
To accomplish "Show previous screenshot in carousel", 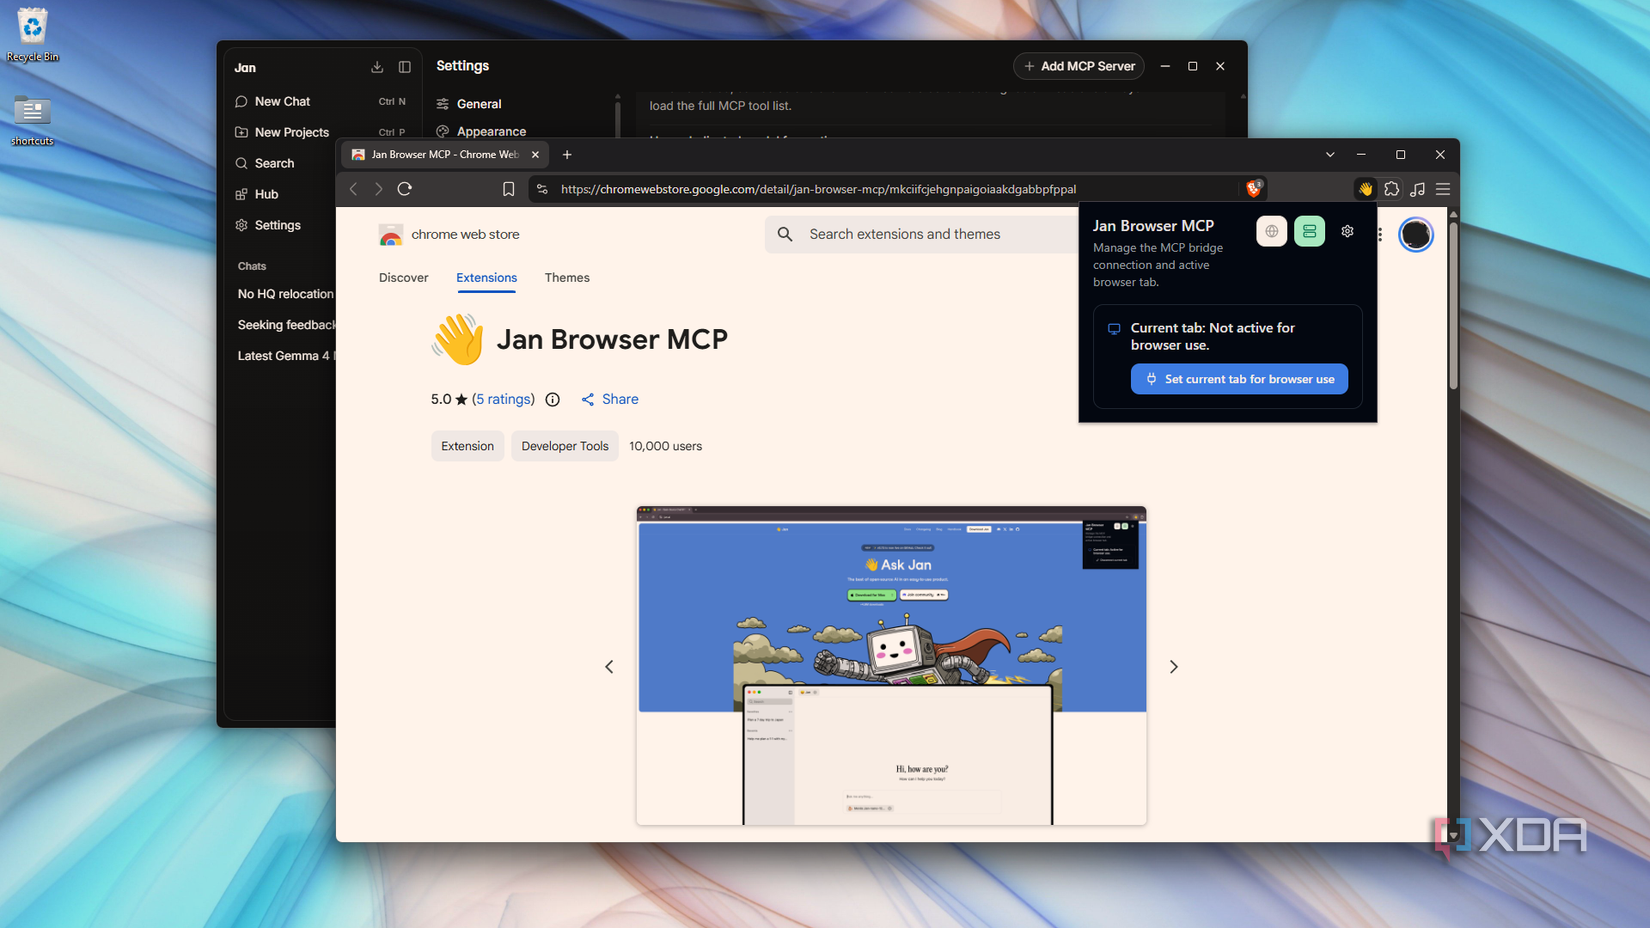I will tap(609, 666).
